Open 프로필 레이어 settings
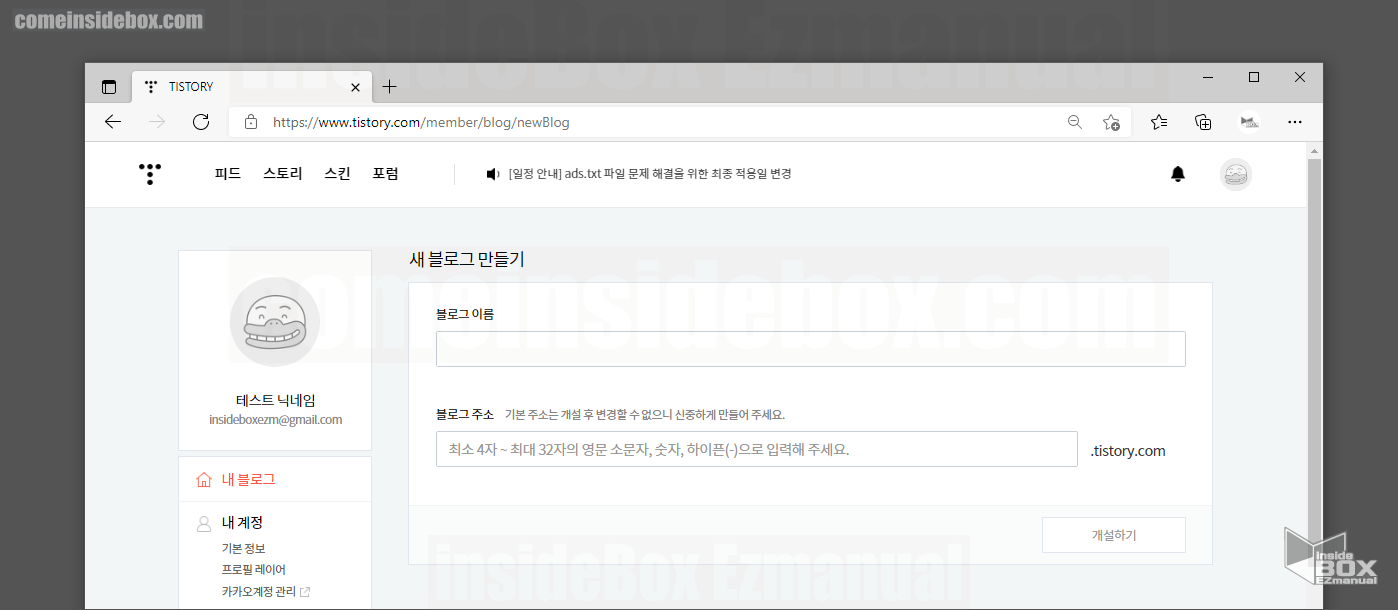The height and width of the screenshot is (610, 1398). (x=254, y=569)
